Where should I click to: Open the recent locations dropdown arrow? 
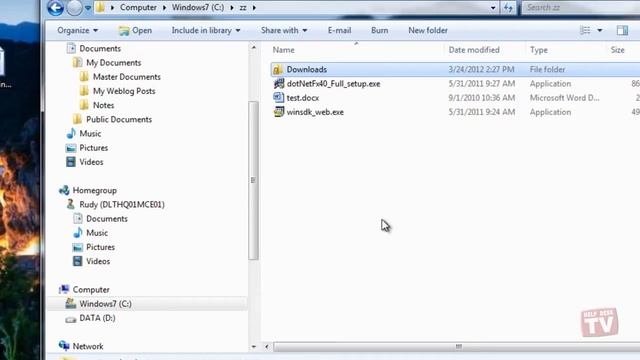pos(88,8)
